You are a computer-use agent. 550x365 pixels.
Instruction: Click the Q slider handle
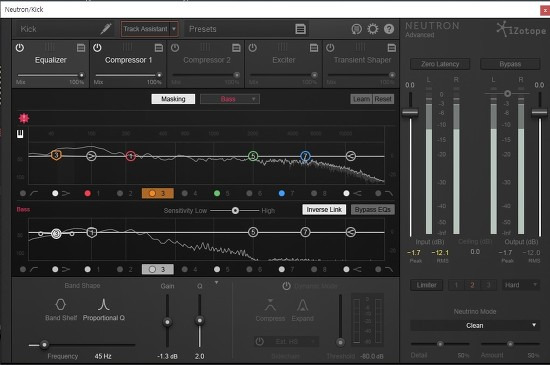pyautogui.click(x=200, y=320)
